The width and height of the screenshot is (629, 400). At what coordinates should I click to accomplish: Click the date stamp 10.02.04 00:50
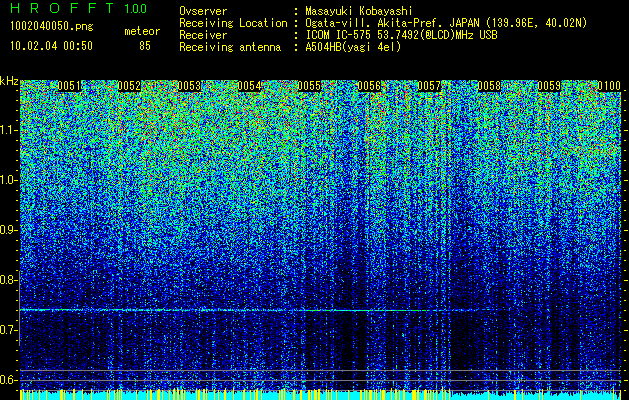click(51, 45)
